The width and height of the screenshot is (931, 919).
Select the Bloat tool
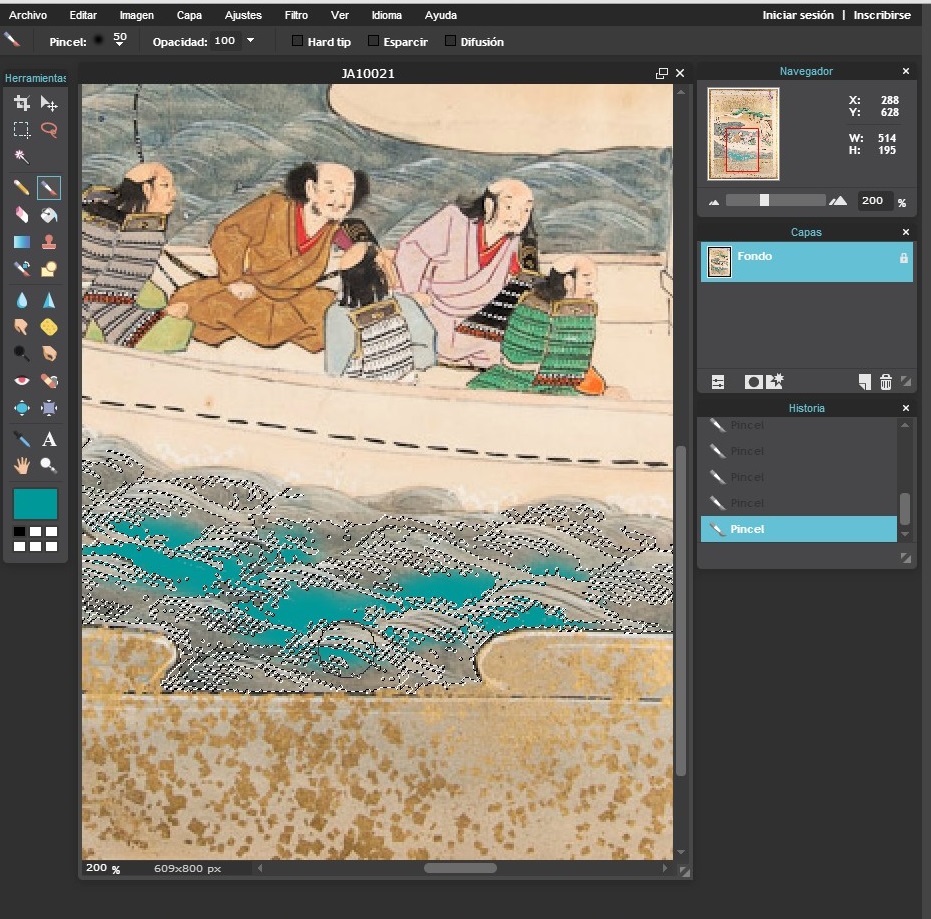[x=22, y=408]
